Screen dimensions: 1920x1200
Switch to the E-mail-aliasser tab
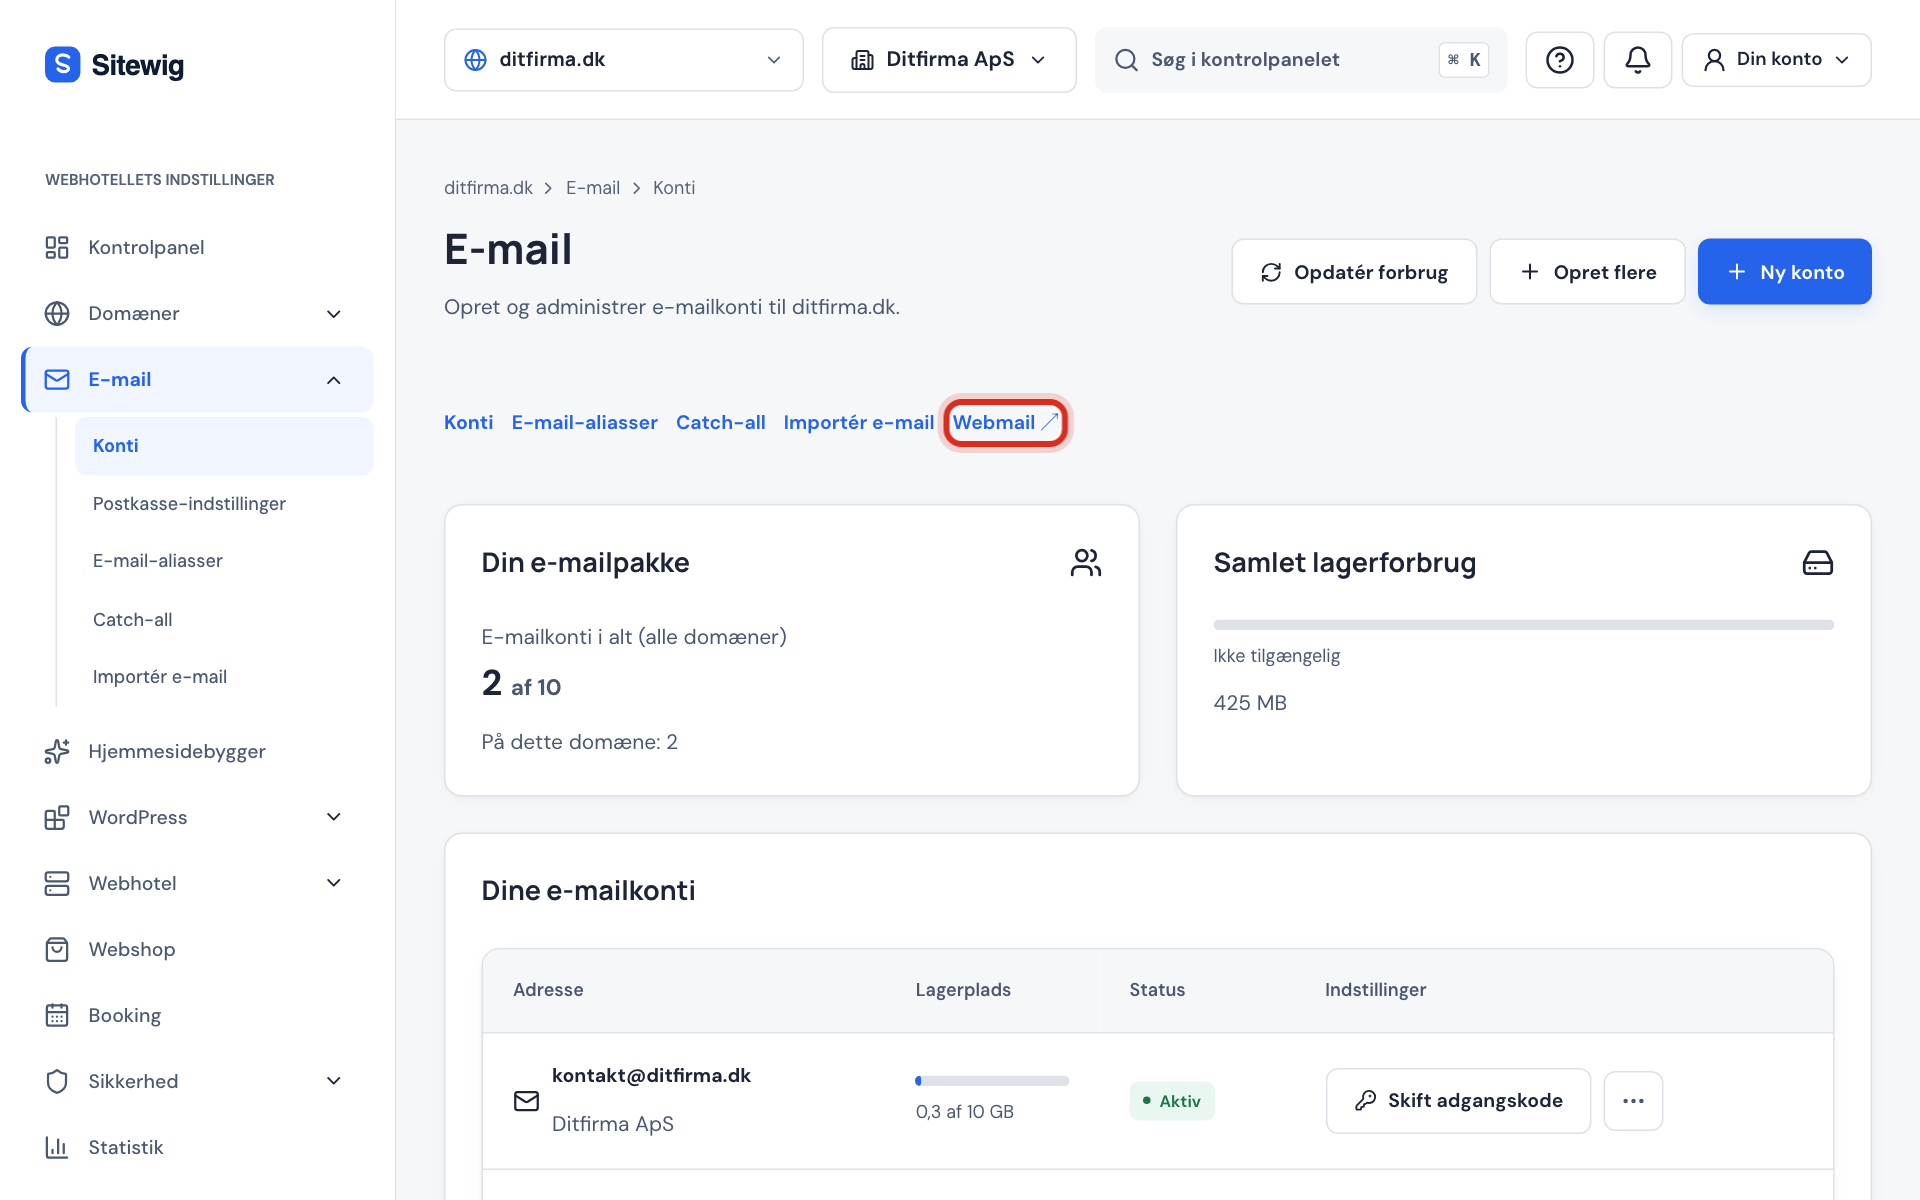tap(584, 423)
